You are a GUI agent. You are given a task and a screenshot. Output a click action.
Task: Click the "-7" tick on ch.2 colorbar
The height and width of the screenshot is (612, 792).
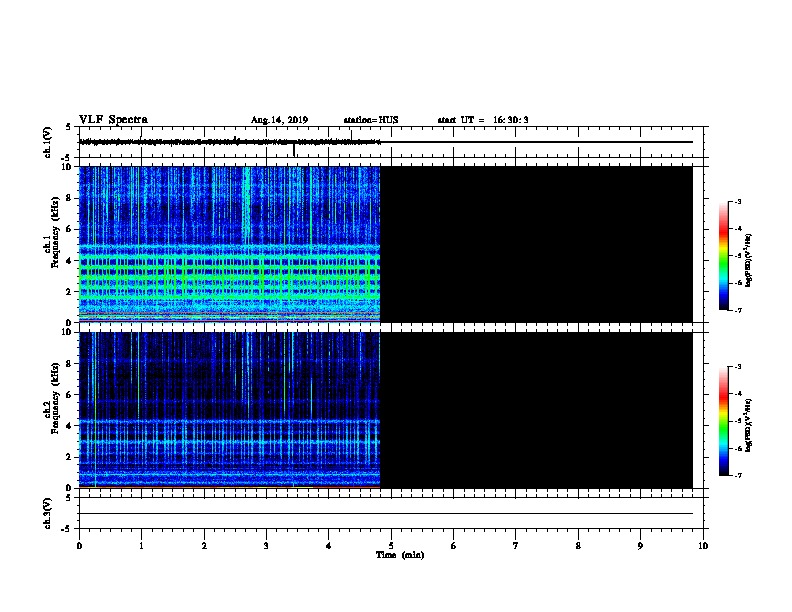pyautogui.click(x=738, y=476)
